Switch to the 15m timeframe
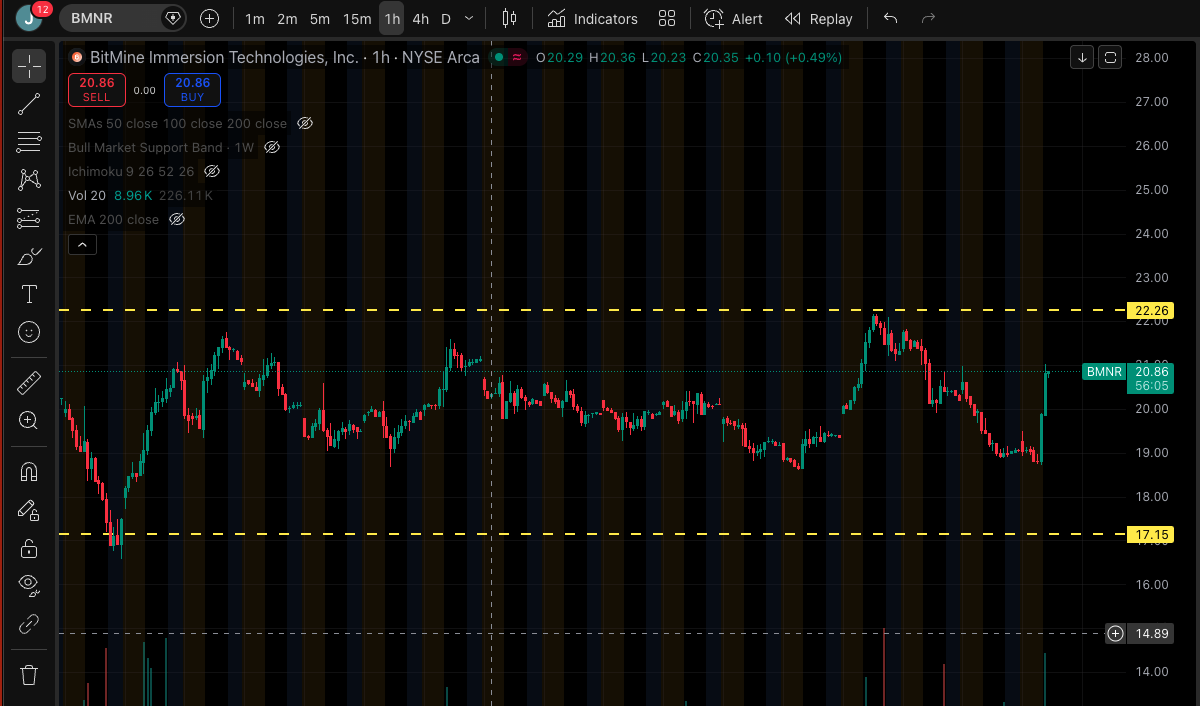Viewport: 1200px width, 706px height. point(357,19)
